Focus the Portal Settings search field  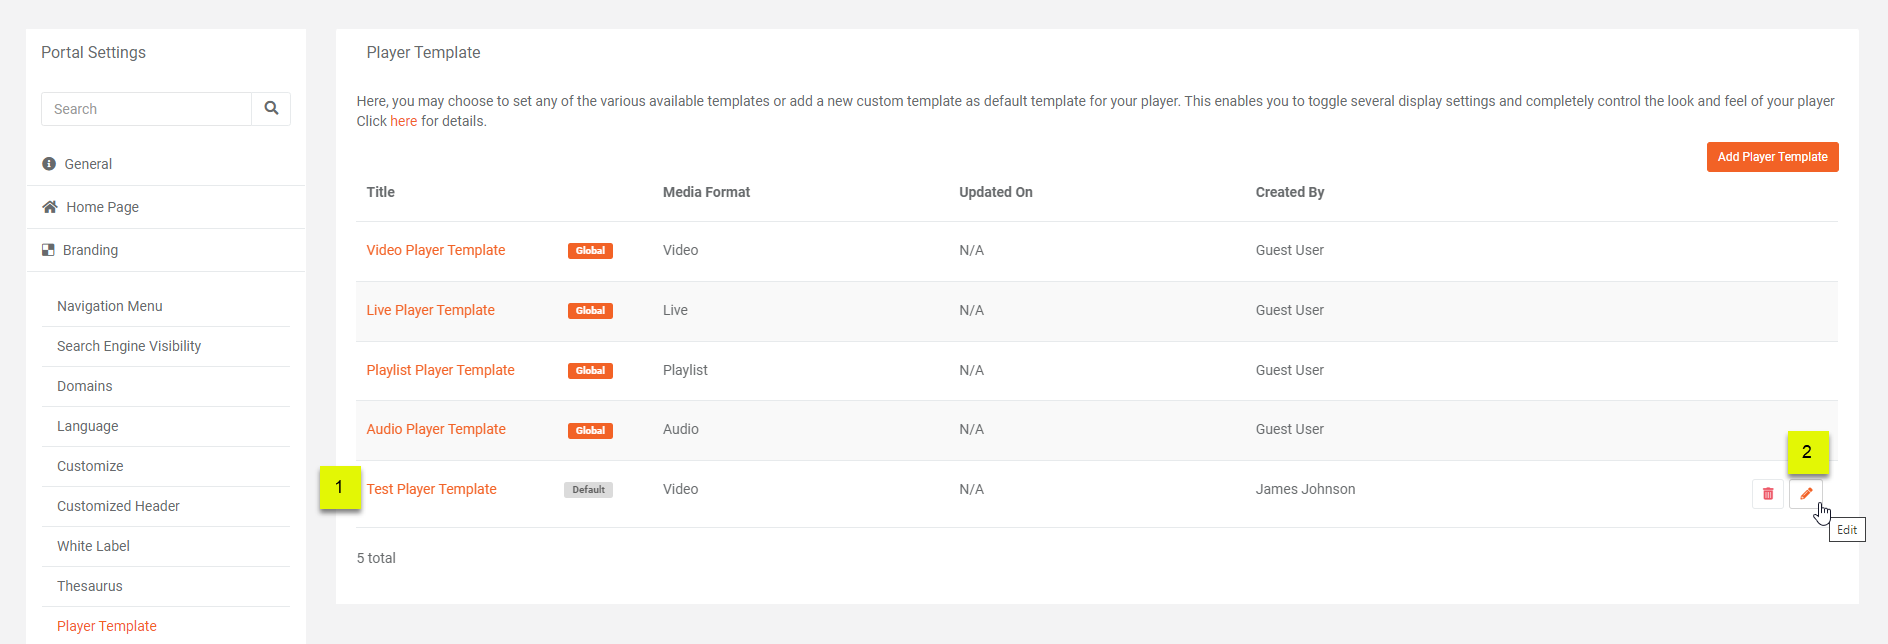(146, 109)
